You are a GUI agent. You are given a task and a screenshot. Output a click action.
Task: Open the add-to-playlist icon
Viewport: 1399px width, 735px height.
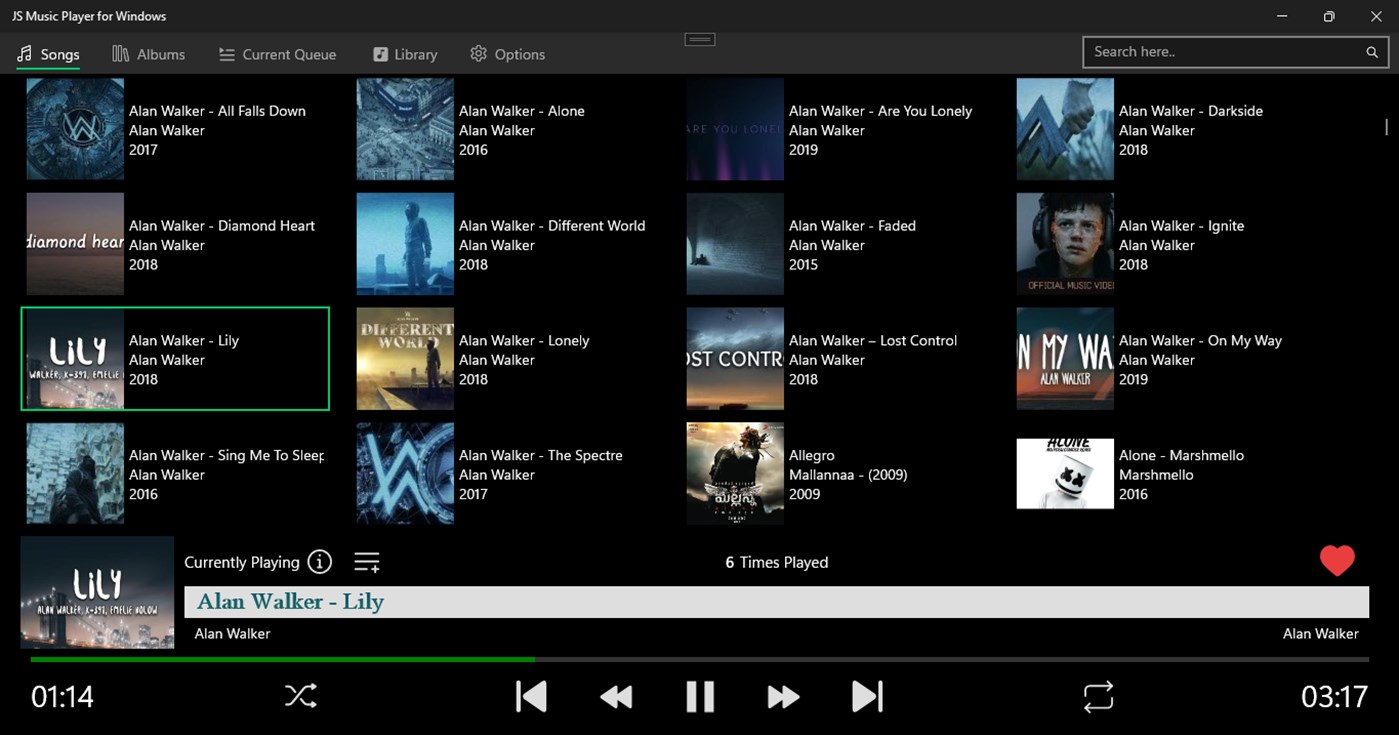click(x=366, y=561)
